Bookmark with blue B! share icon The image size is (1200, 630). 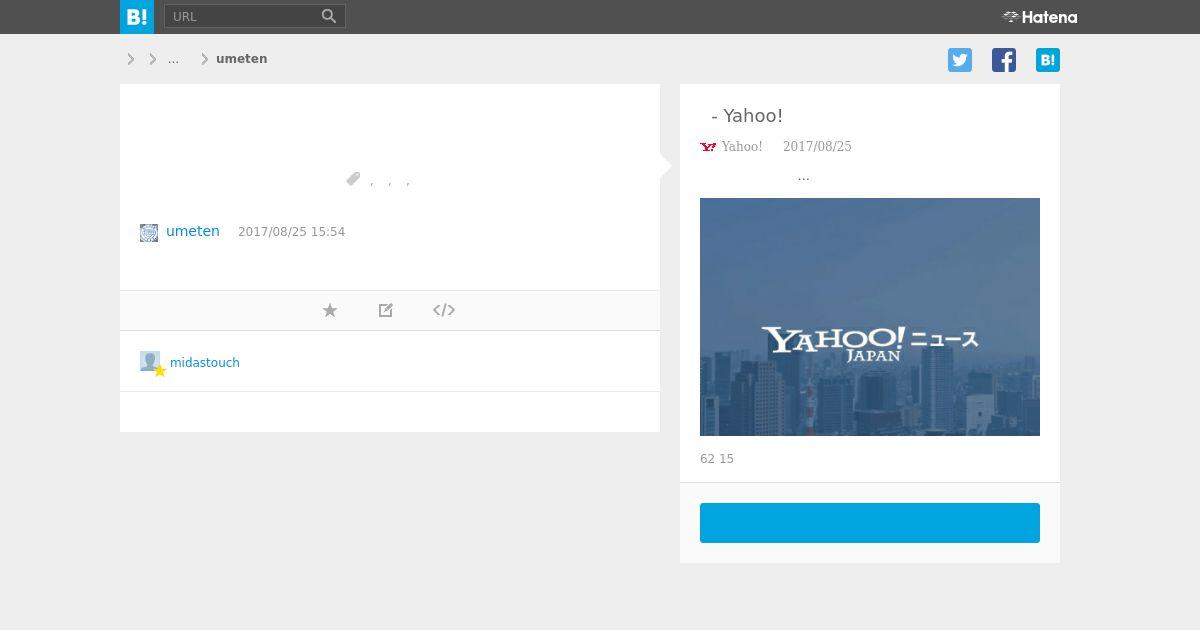point(1048,60)
